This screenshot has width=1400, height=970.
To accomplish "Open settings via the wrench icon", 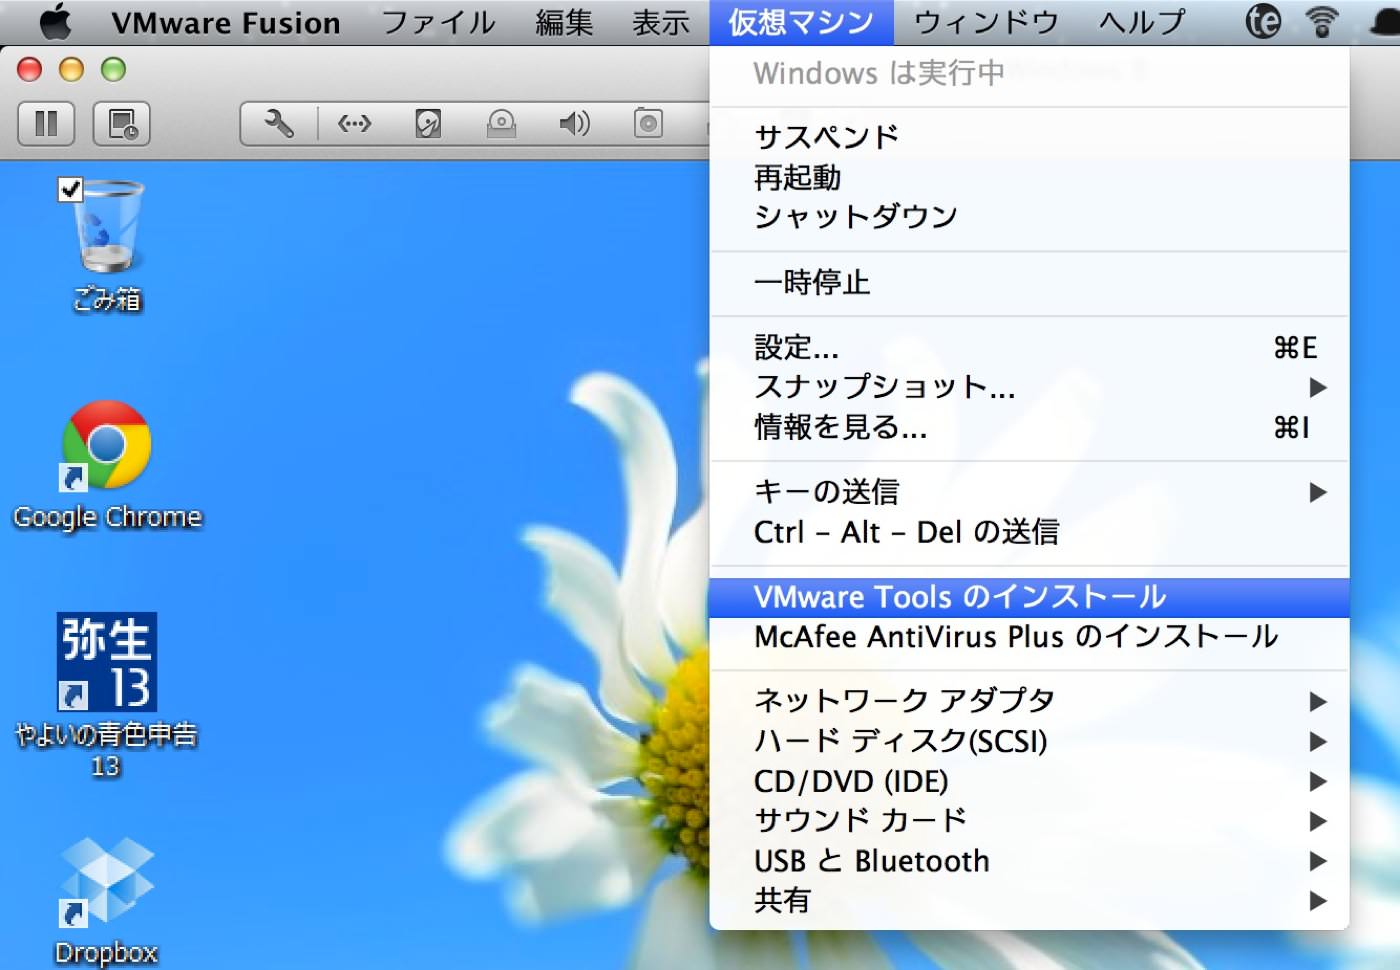I will tap(279, 124).
